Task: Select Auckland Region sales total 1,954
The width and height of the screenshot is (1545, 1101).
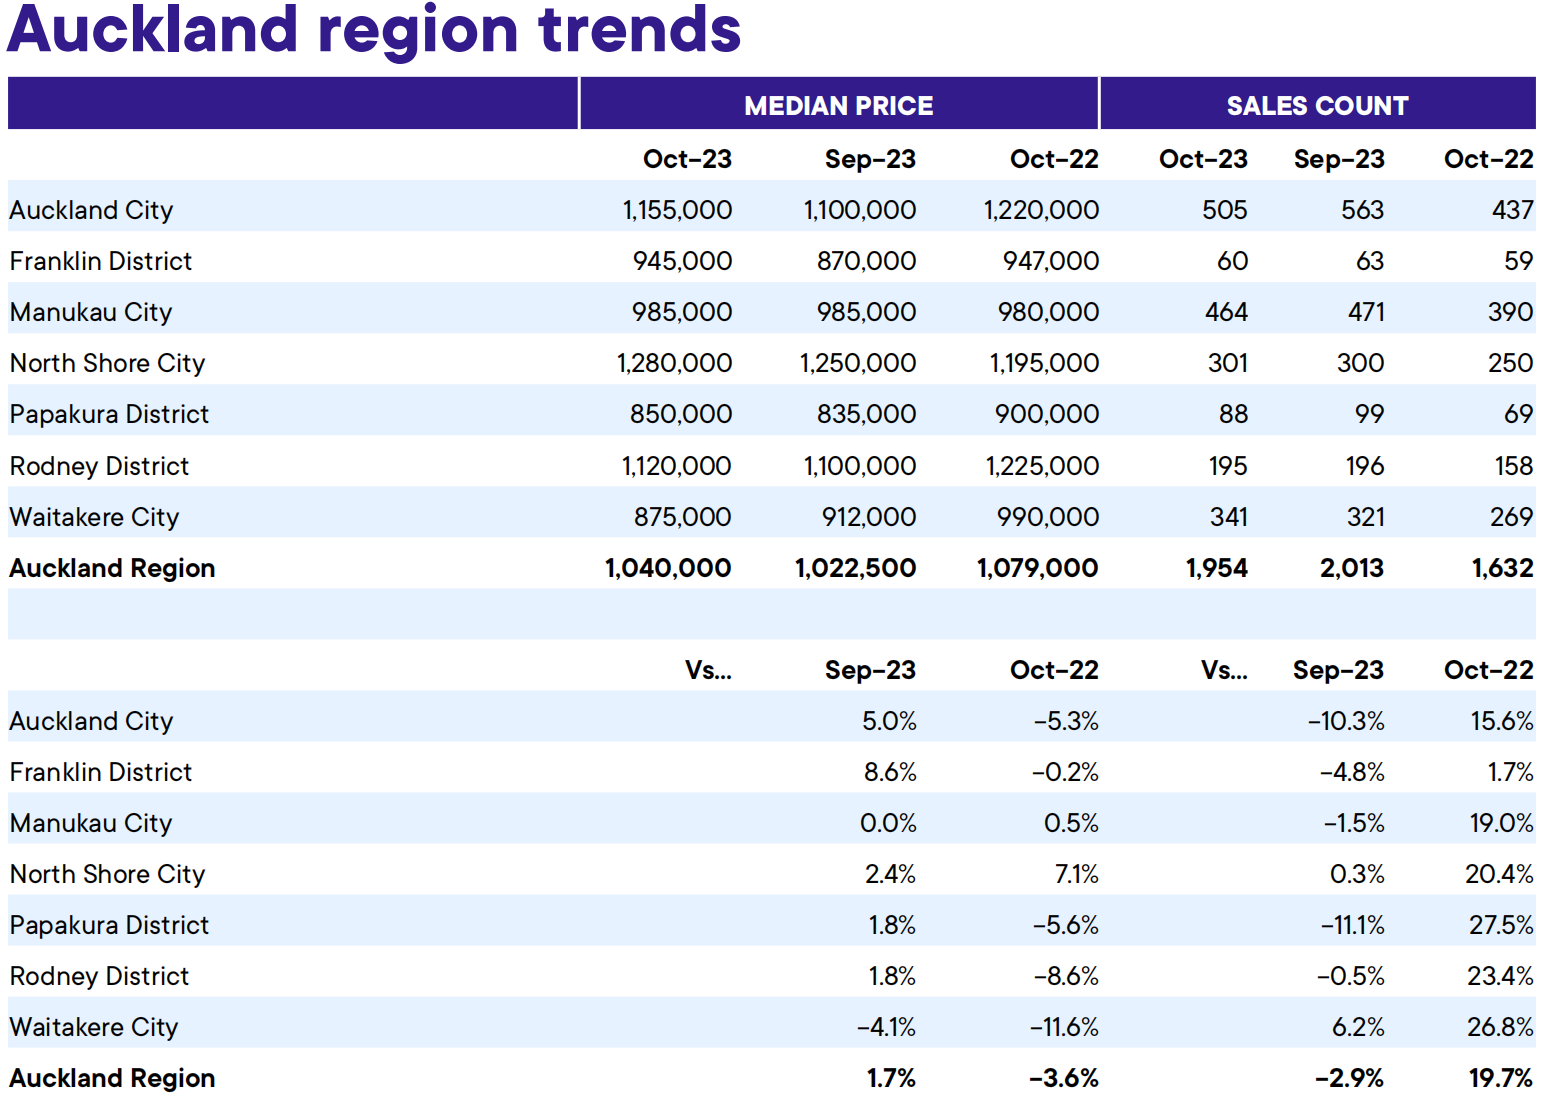Action: (x=1217, y=568)
